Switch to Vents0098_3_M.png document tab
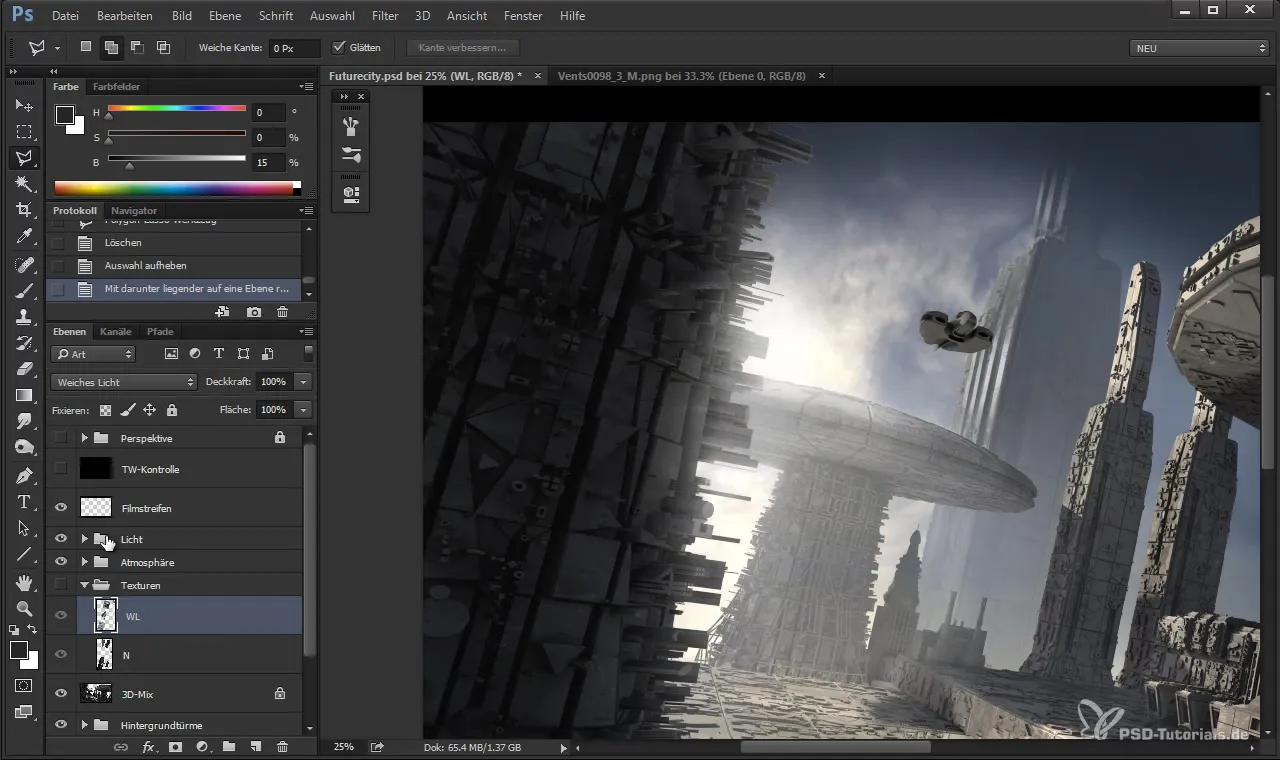 681,76
